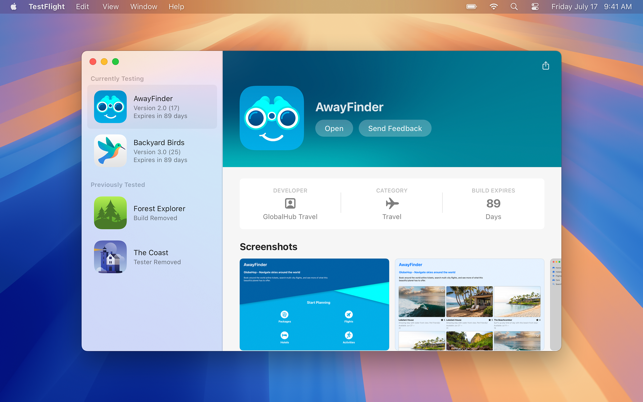643x402 pixels.
Task: Click Packages icon in first screenshot
Action: tap(284, 315)
